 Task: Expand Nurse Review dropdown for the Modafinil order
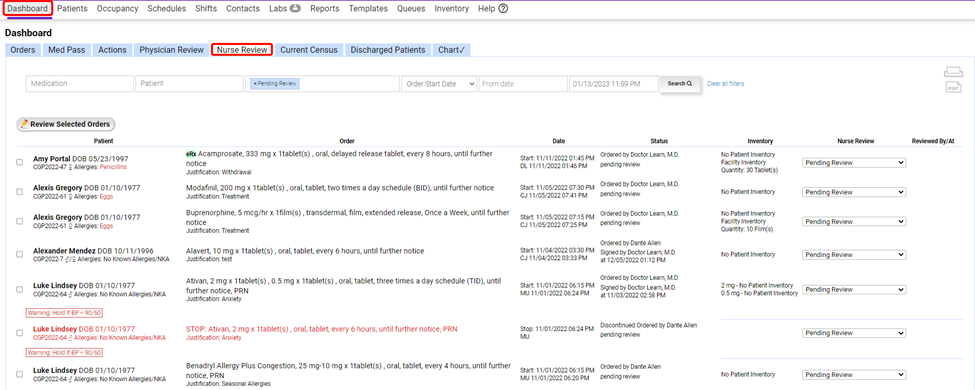click(x=854, y=192)
